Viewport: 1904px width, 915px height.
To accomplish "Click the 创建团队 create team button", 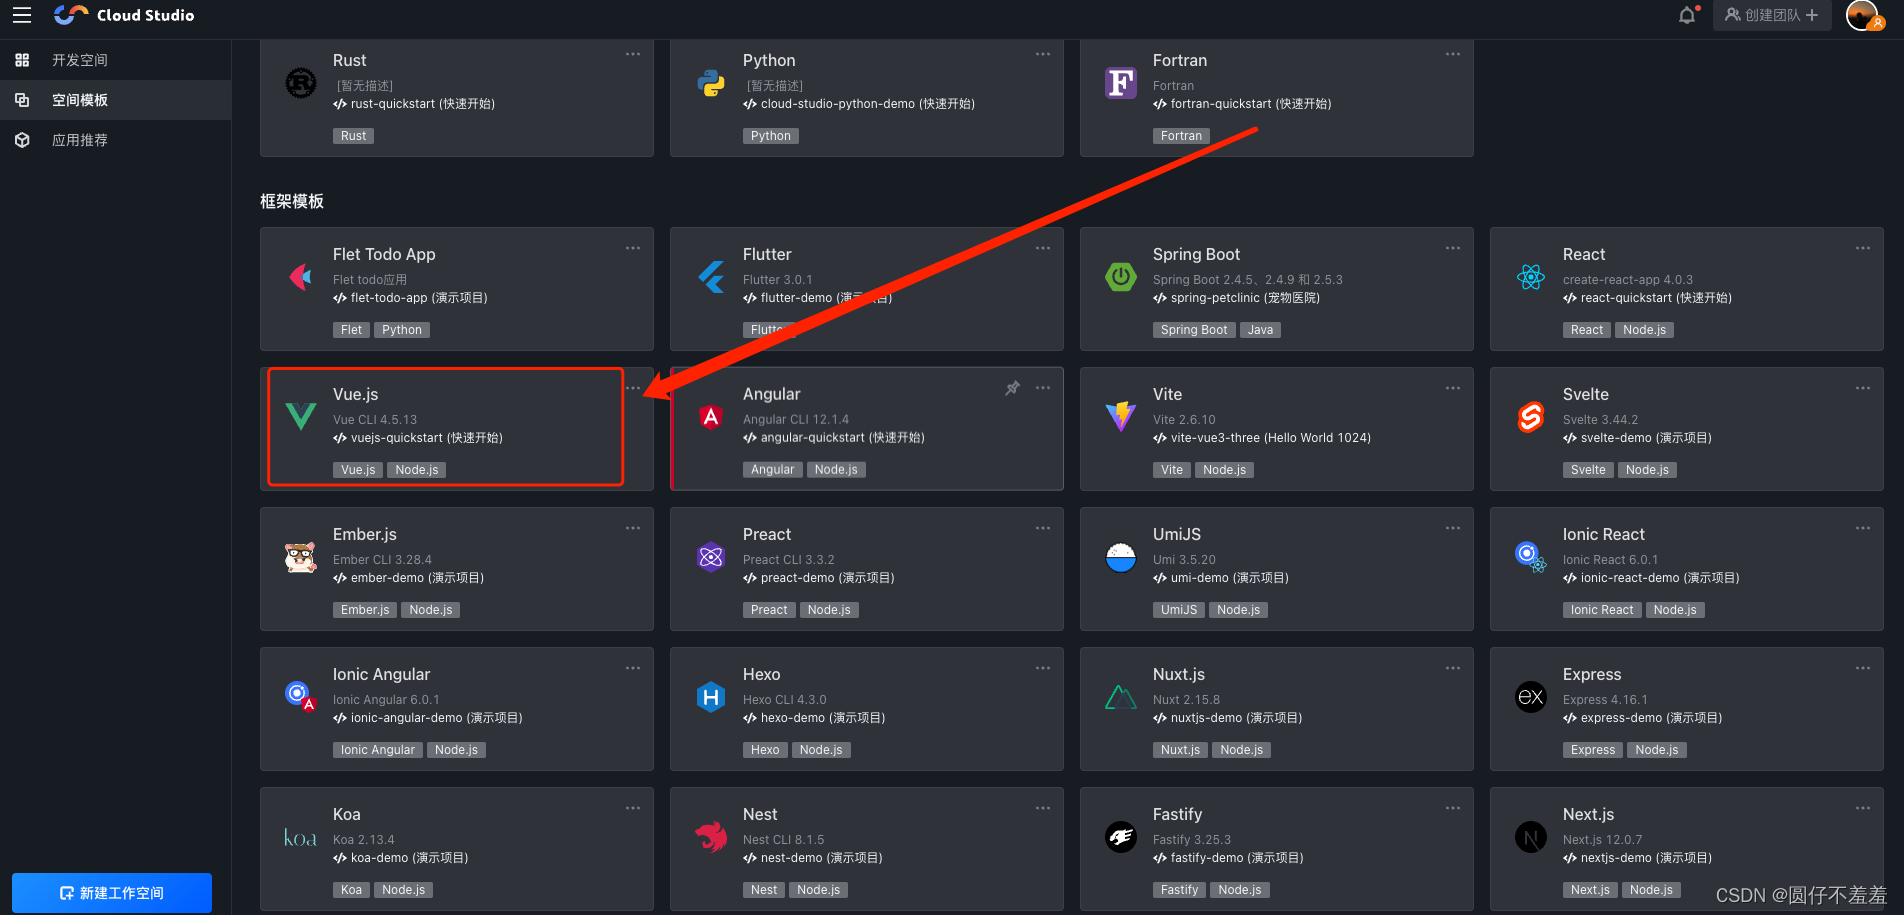I will [x=1772, y=15].
